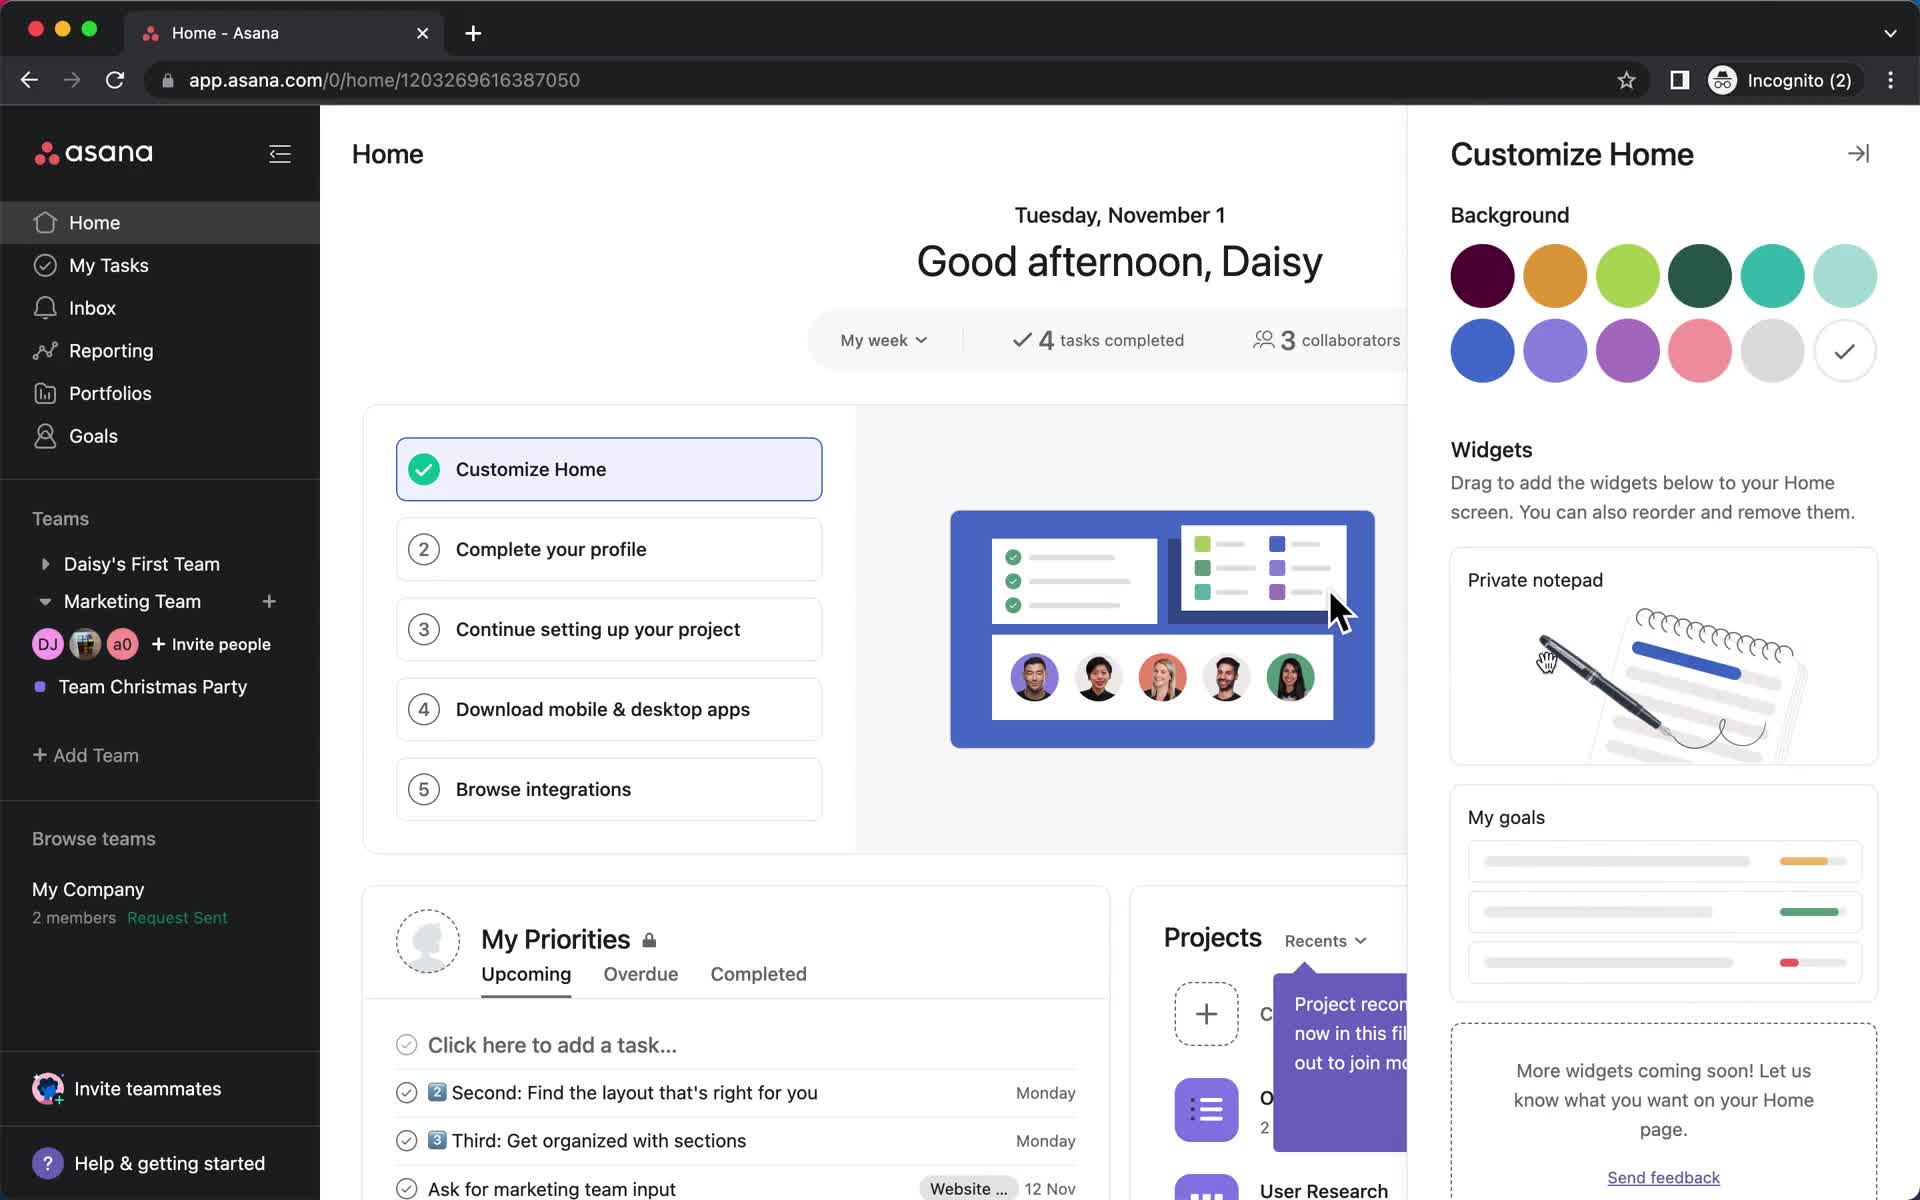Viewport: 1920px width, 1200px height.
Task: Select the pink background color
Action: [x=1700, y=351]
